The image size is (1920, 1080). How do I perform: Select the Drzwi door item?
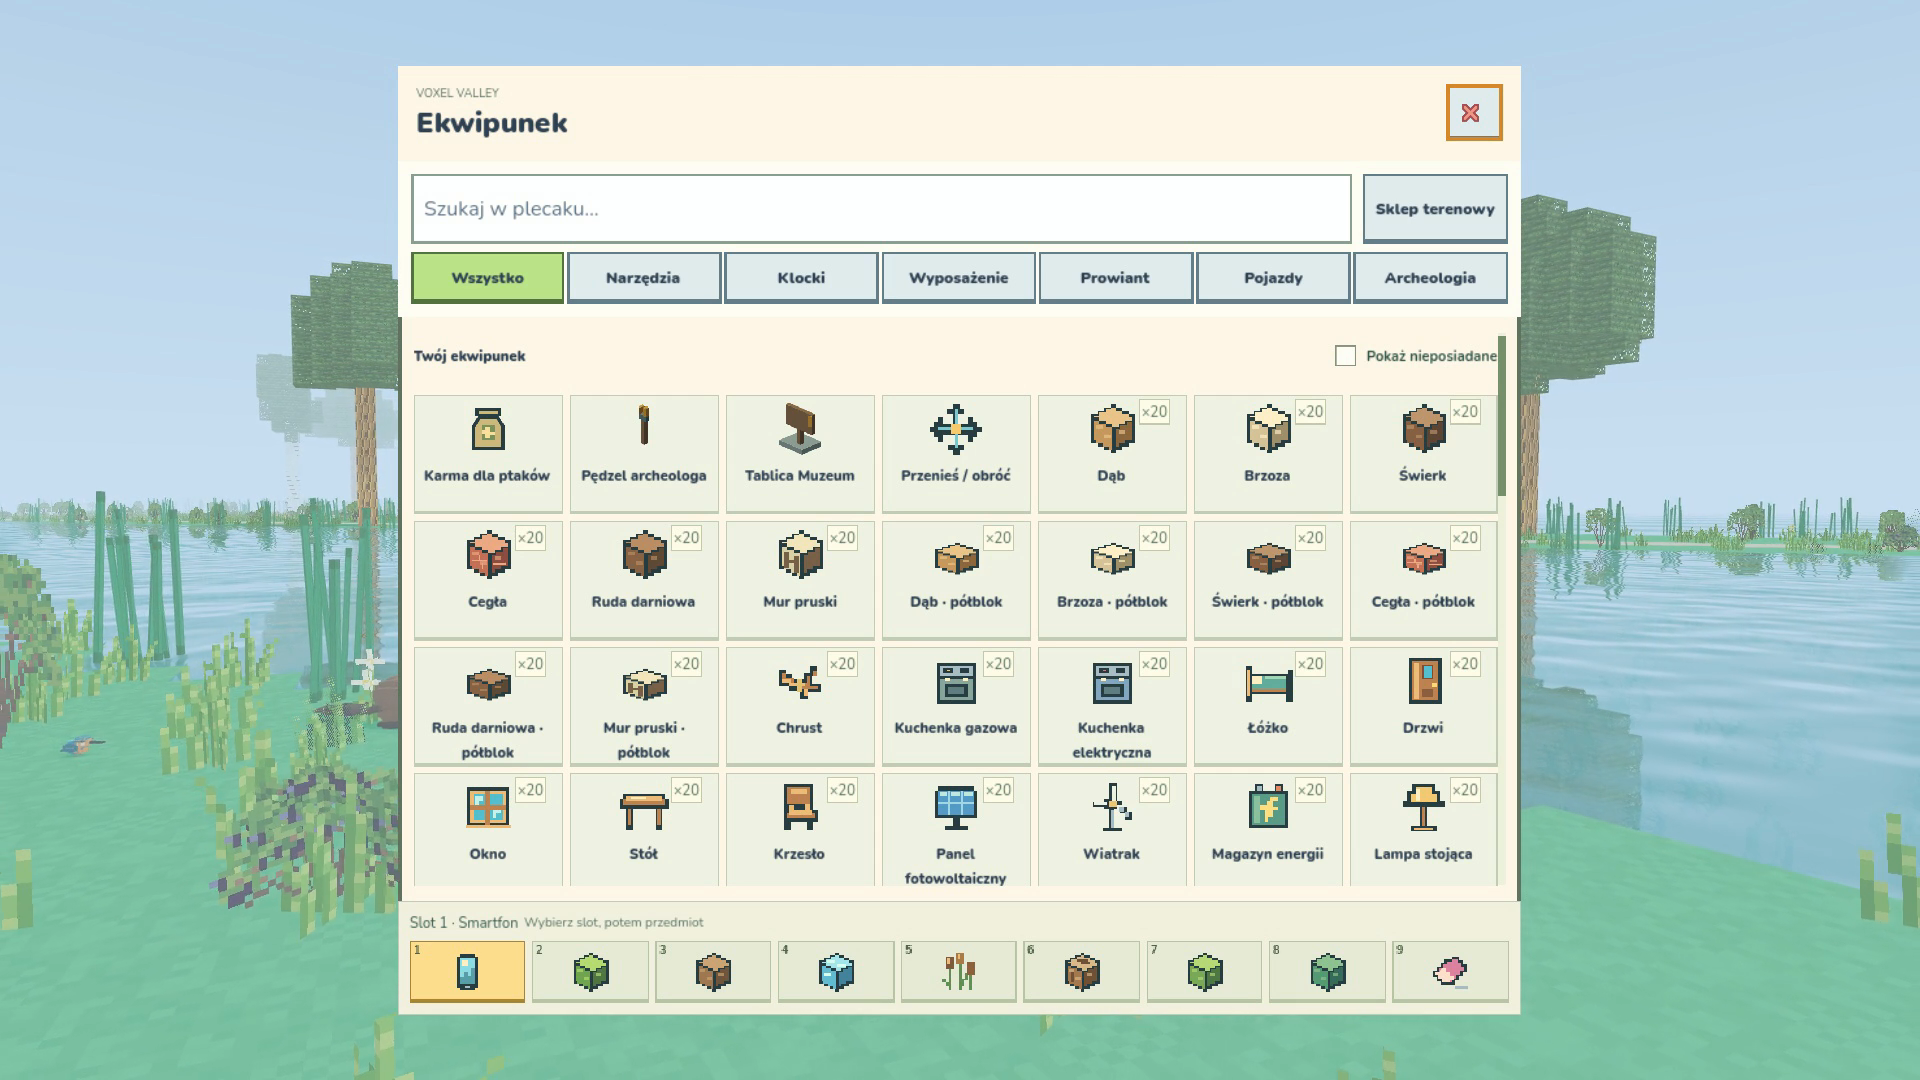tap(1423, 705)
